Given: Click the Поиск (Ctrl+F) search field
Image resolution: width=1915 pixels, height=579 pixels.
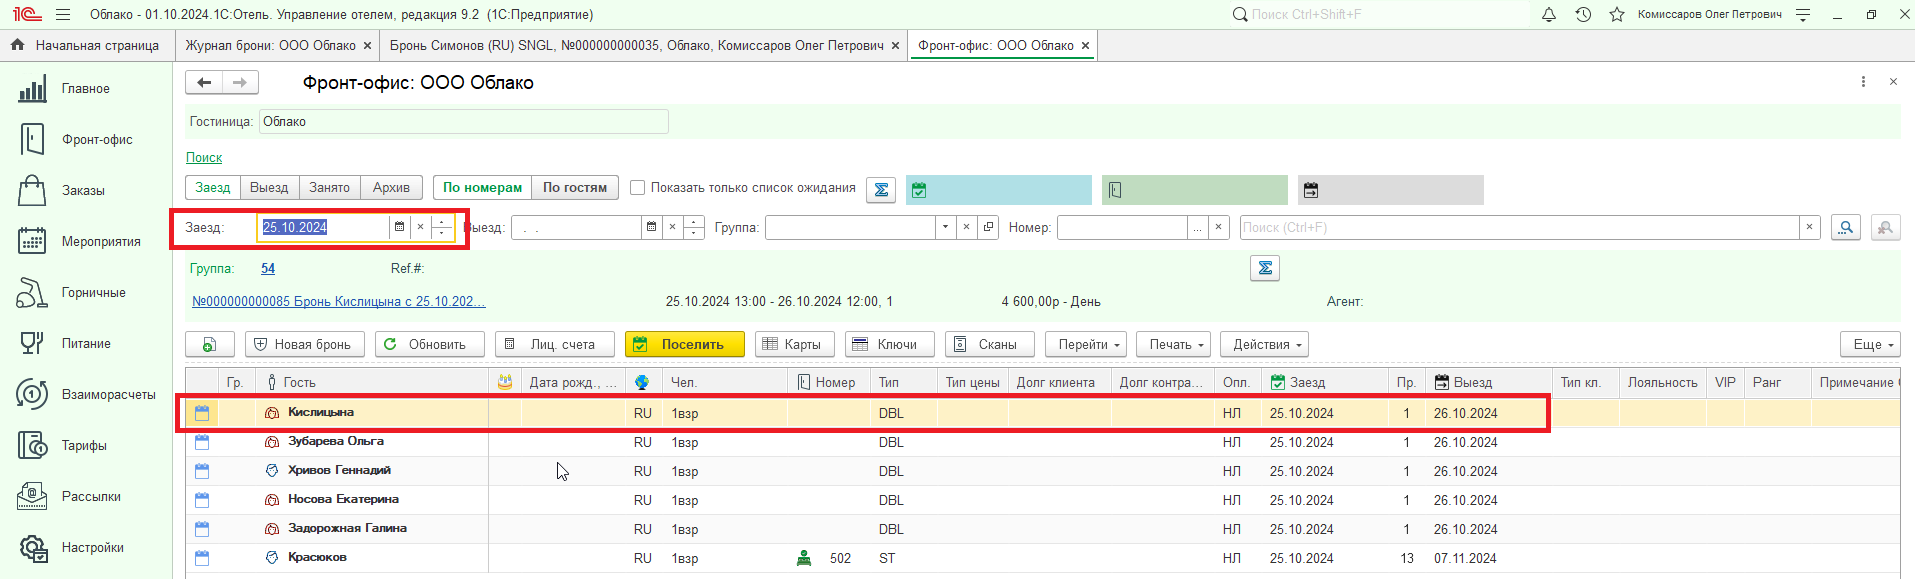Looking at the screenshot, I should point(1519,228).
